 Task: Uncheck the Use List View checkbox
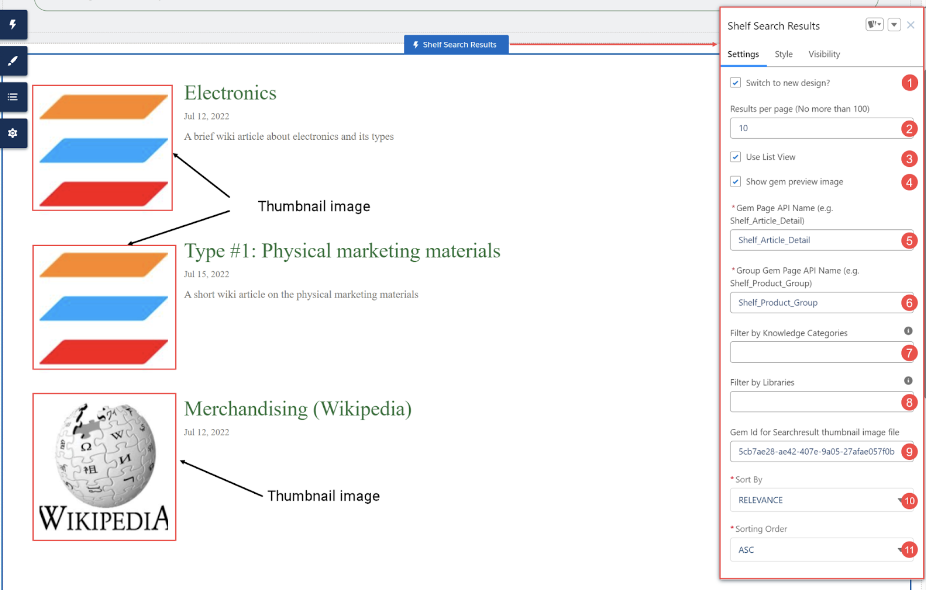click(x=735, y=157)
